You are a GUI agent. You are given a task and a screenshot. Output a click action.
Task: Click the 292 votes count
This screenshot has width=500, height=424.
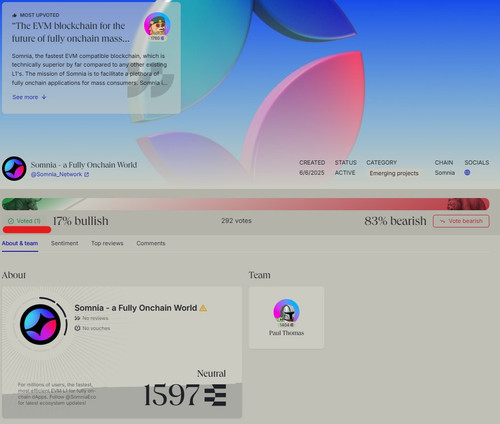pyautogui.click(x=236, y=221)
